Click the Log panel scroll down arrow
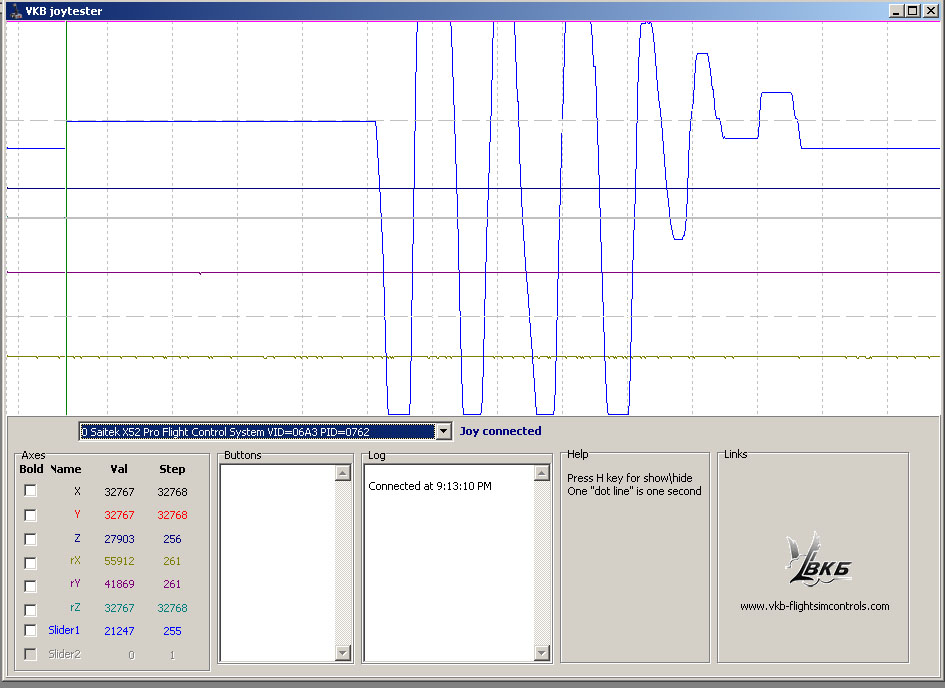This screenshot has width=945, height=688. click(541, 652)
